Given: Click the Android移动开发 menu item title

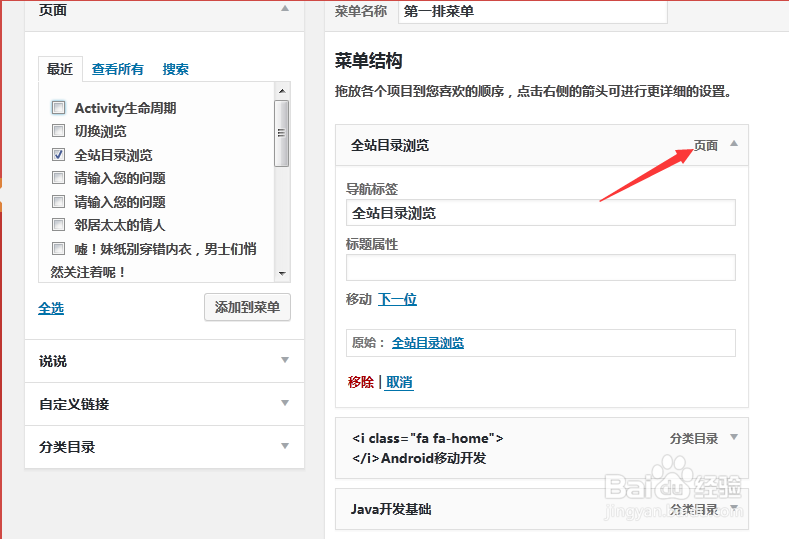Looking at the screenshot, I should tap(428, 448).
